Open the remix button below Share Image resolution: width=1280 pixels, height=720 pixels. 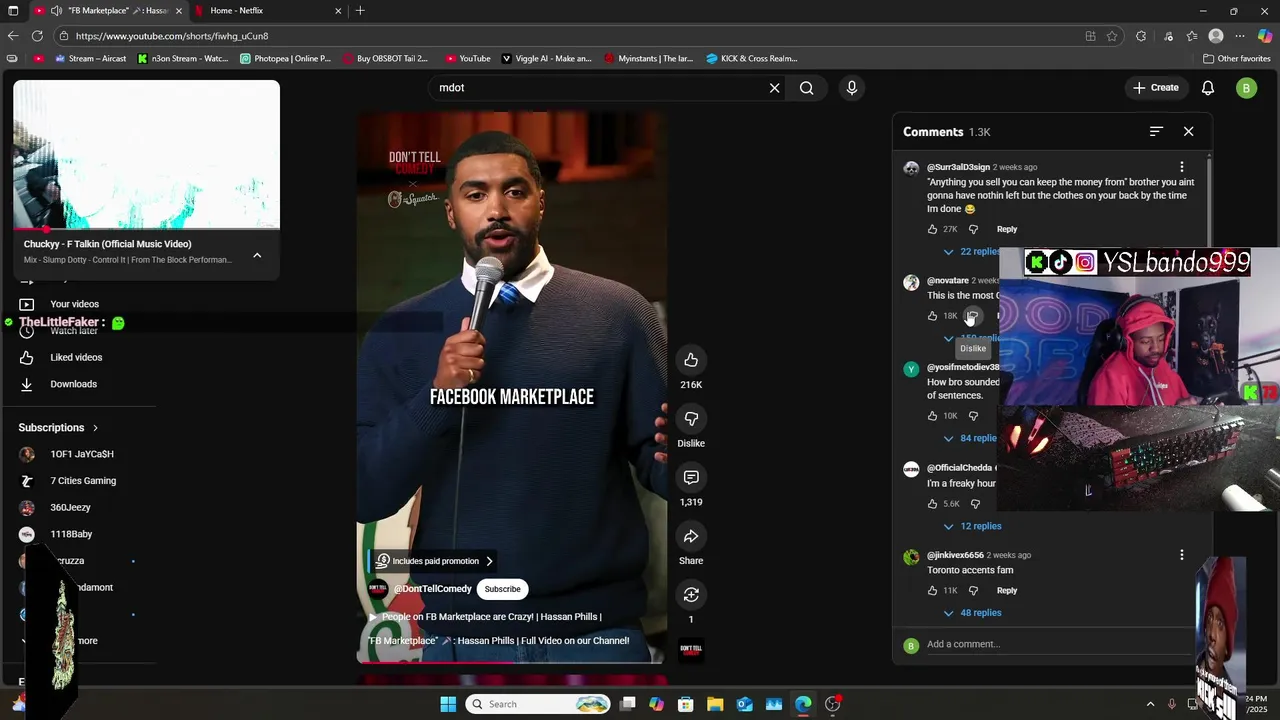pyautogui.click(x=691, y=595)
